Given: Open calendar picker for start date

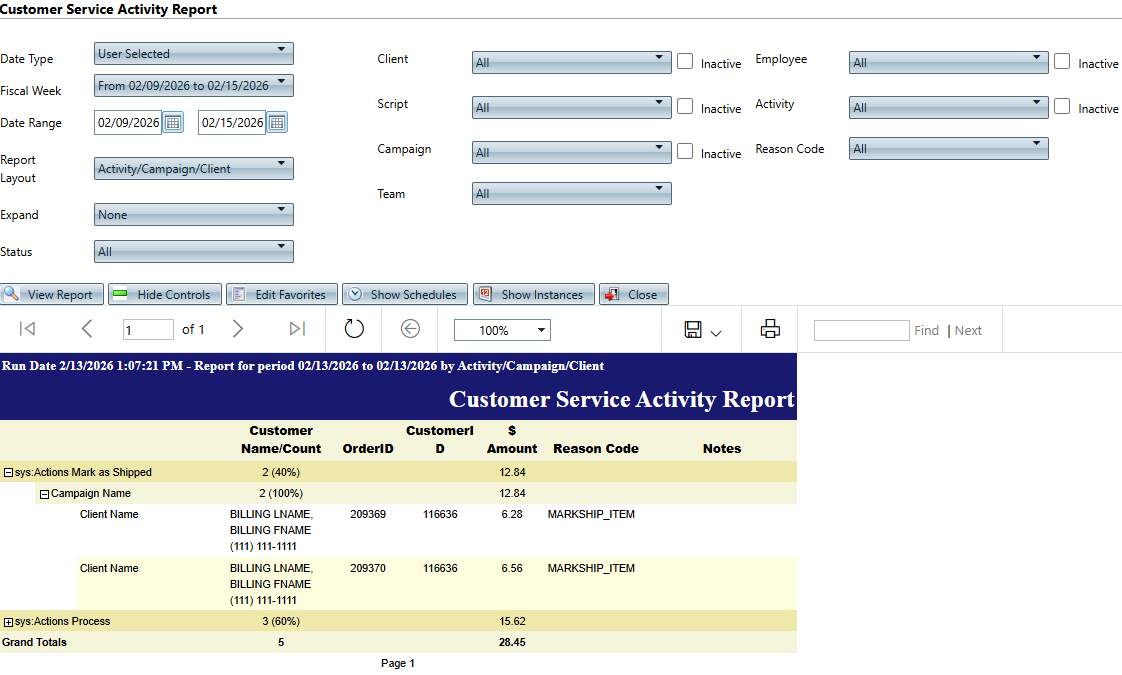Looking at the screenshot, I should [173, 123].
